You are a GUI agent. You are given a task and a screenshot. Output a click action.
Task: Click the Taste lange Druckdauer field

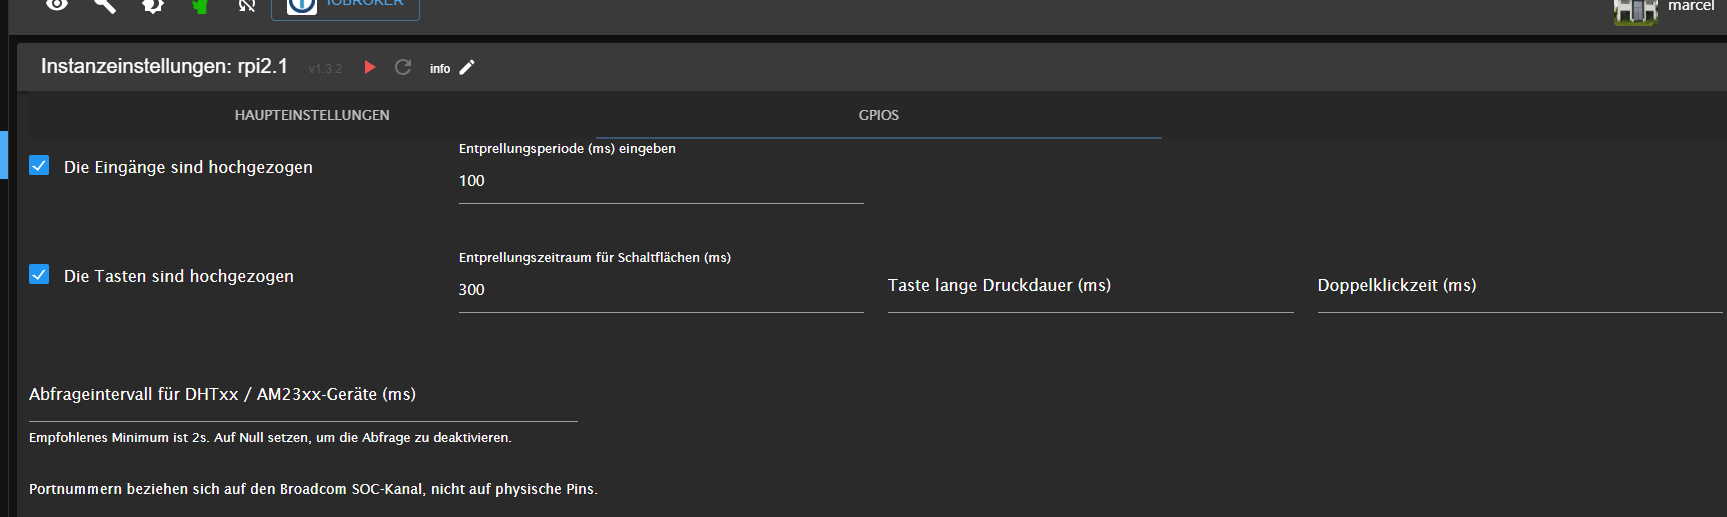(x=1091, y=288)
